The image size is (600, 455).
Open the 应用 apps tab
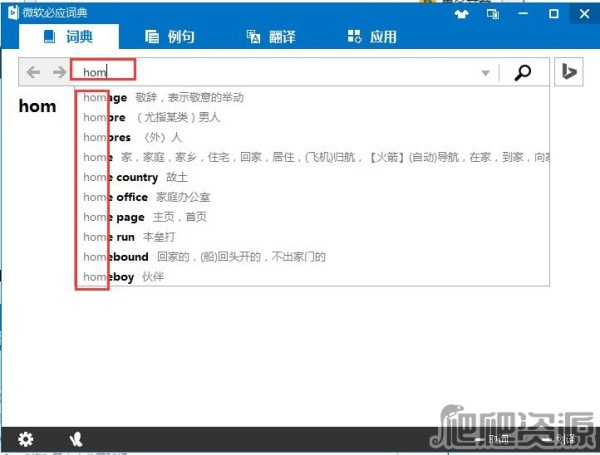tap(372, 37)
